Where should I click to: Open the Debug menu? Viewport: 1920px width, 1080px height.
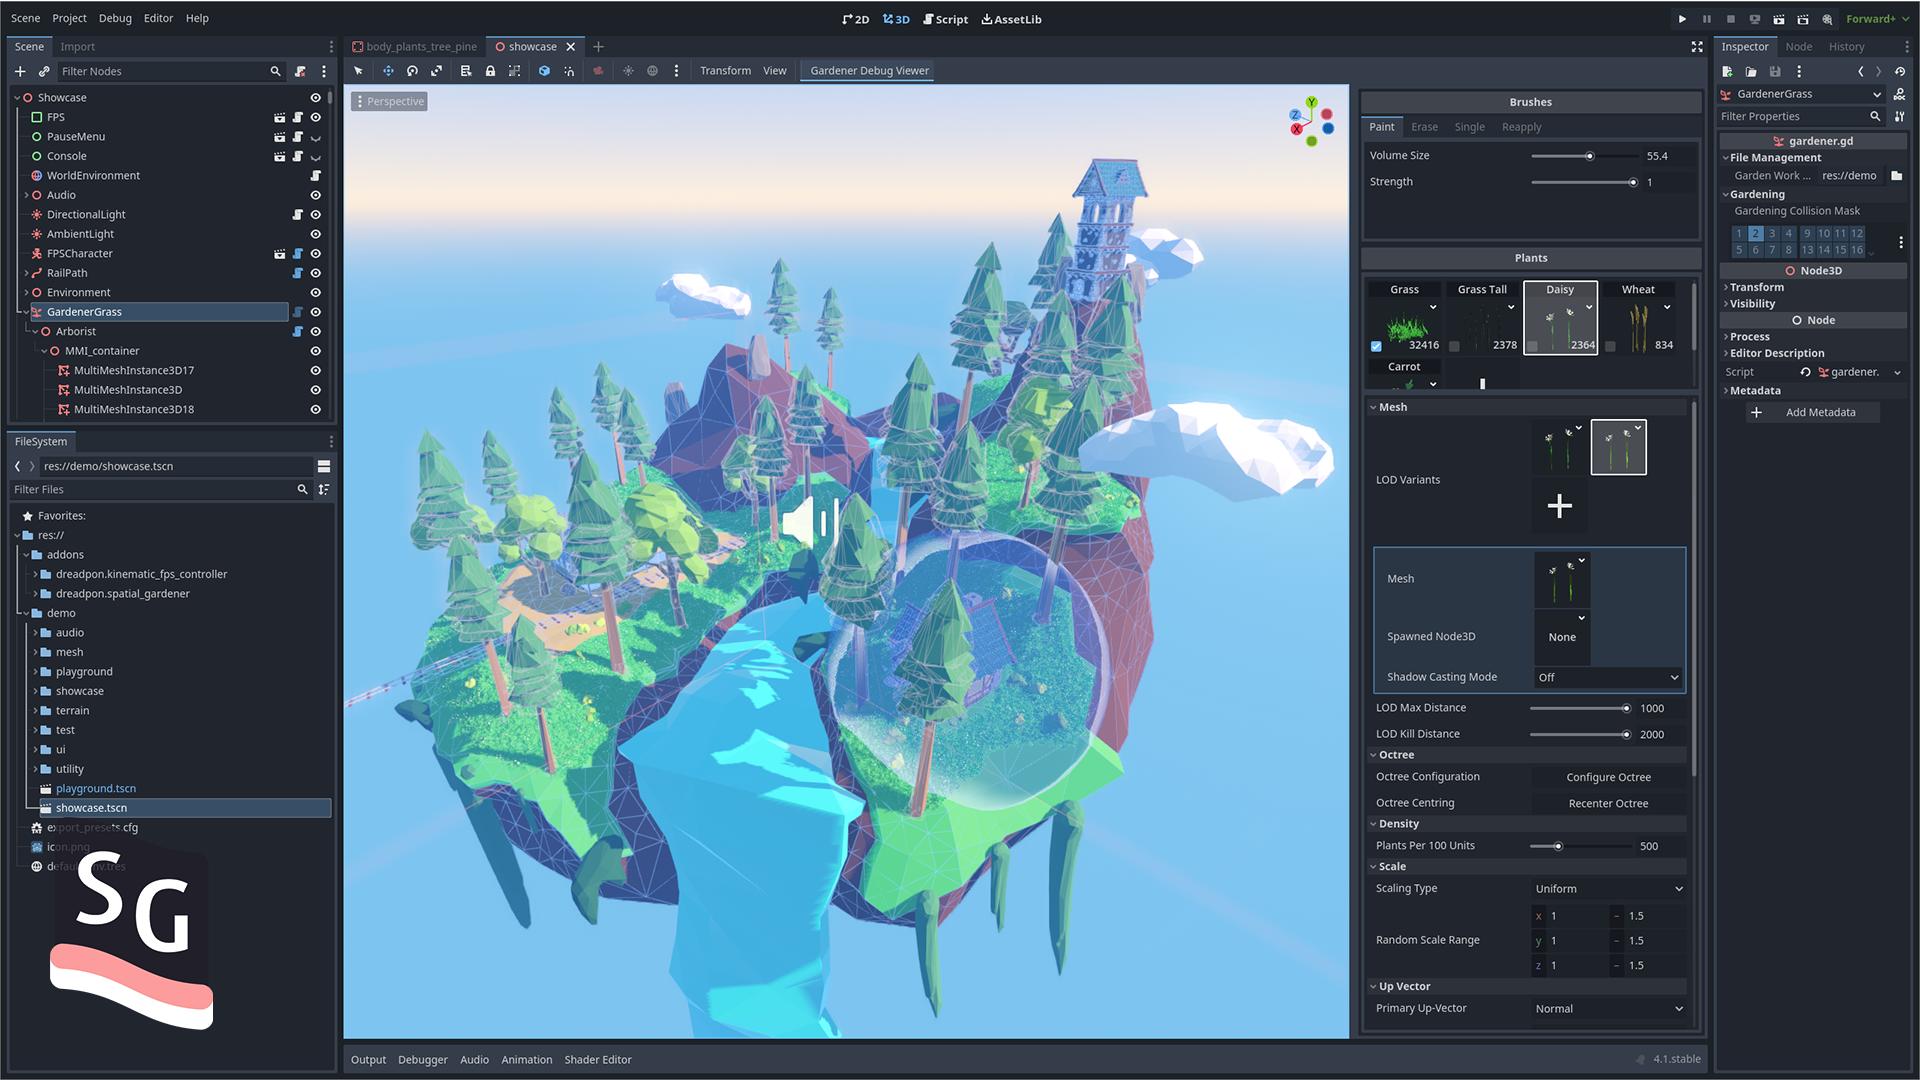115,18
